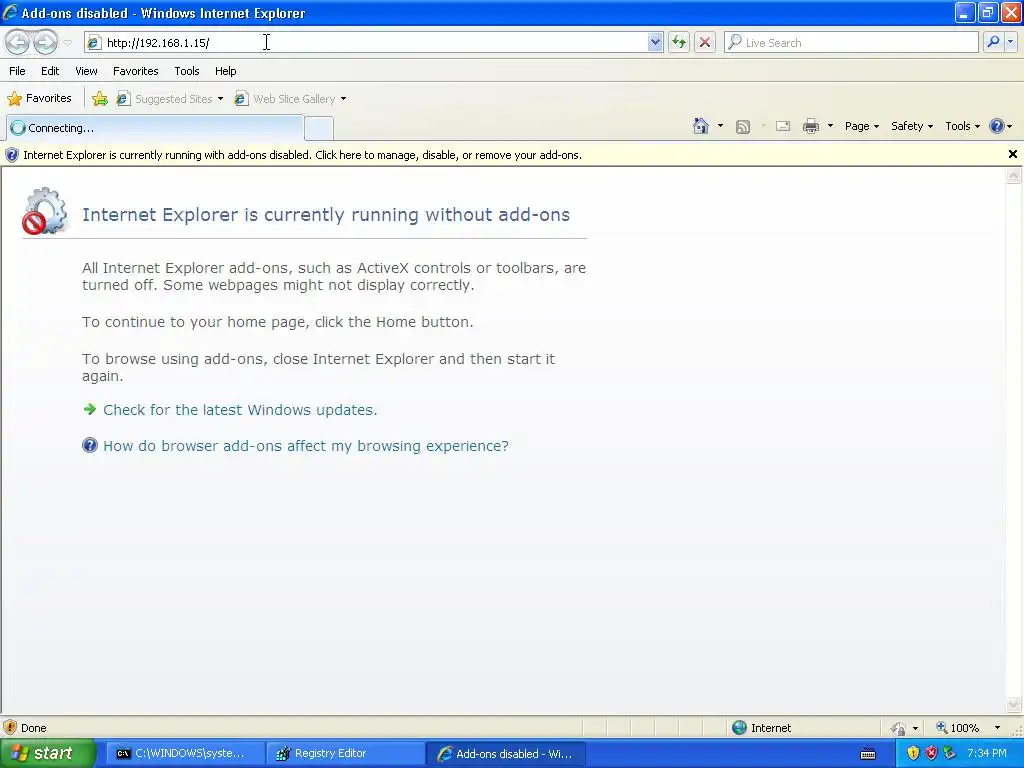Image resolution: width=1024 pixels, height=768 pixels.
Task: Close the information bar
Action: click(1012, 154)
